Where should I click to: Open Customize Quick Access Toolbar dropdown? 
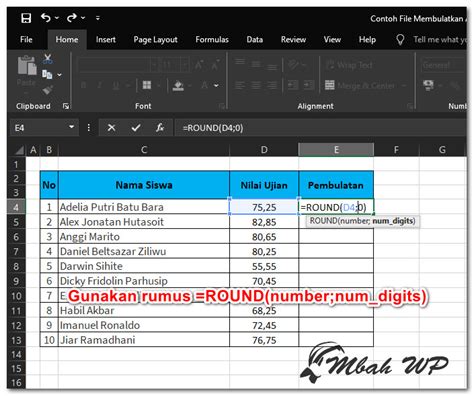pos(98,18)
